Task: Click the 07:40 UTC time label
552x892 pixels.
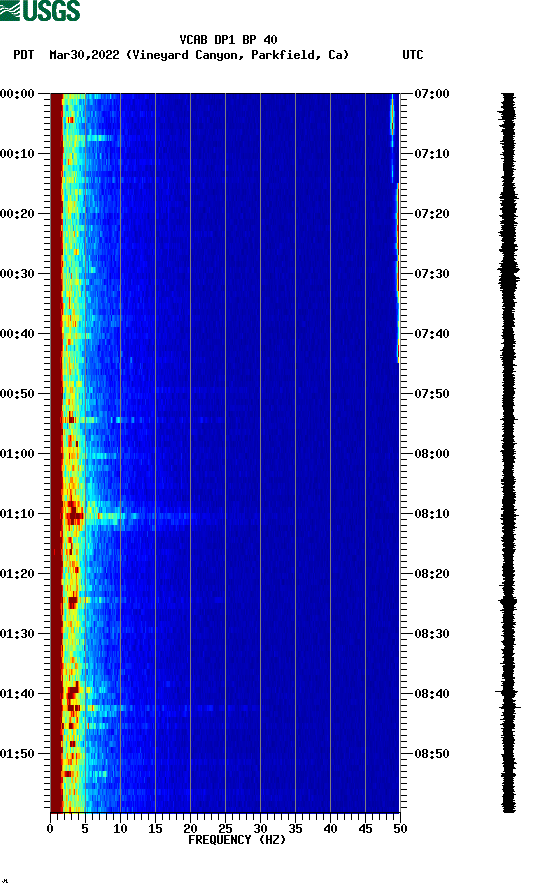Action: tap(432, 334)
